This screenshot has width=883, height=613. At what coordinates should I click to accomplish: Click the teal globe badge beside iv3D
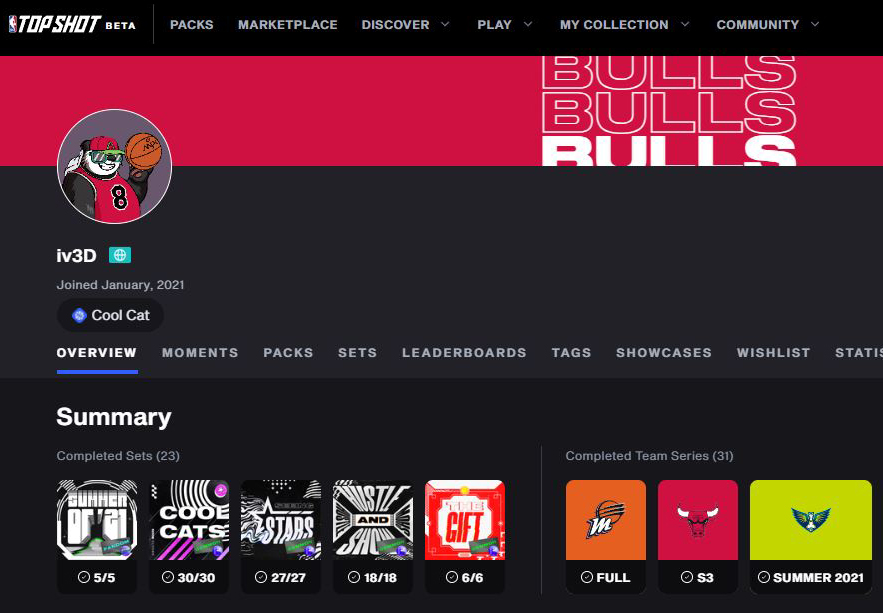(x=120, y=255)
